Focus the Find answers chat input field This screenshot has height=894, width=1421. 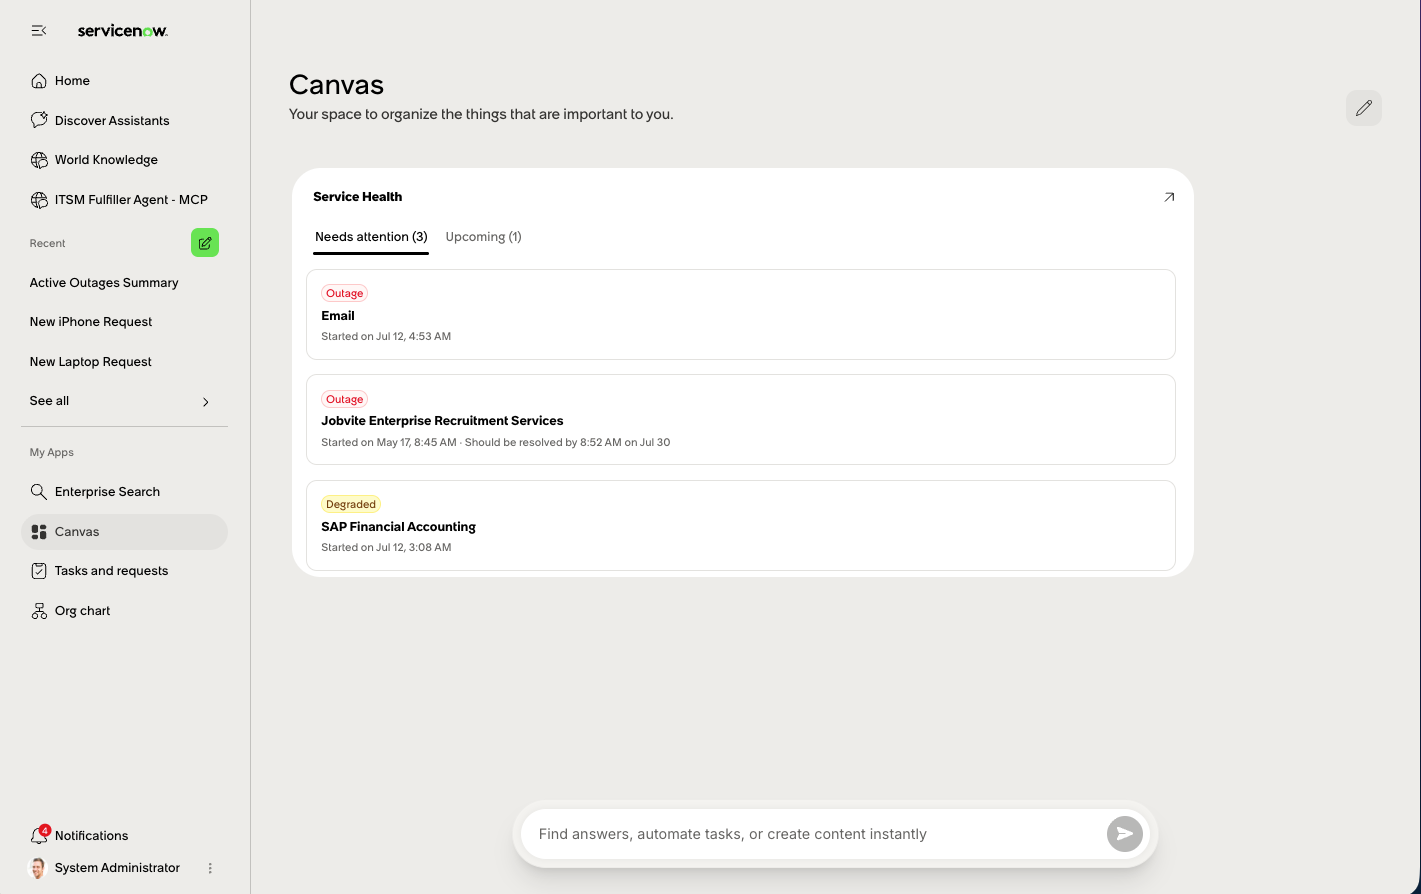tap(813, 834)
